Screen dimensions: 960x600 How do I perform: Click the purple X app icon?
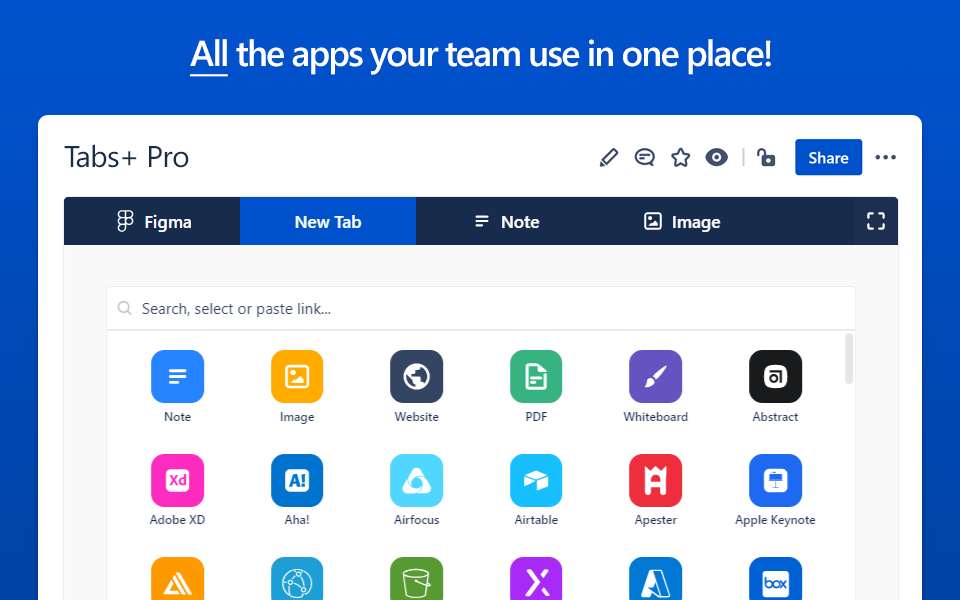click(x=536, y=579)
